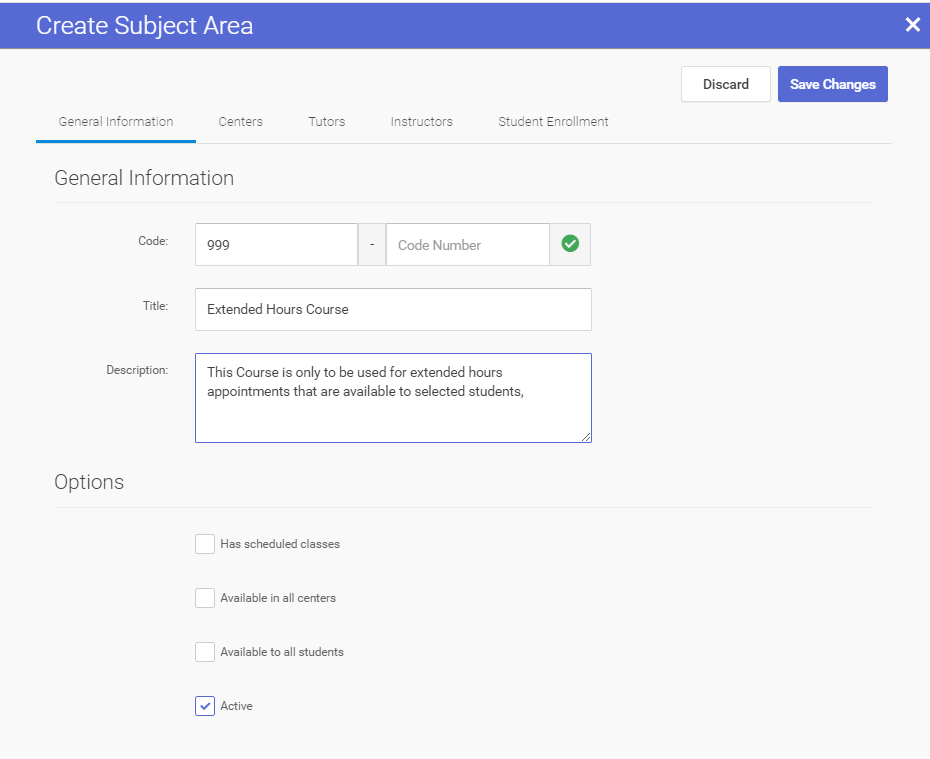Close the Create Subject Area dialog

click(912, 25)
